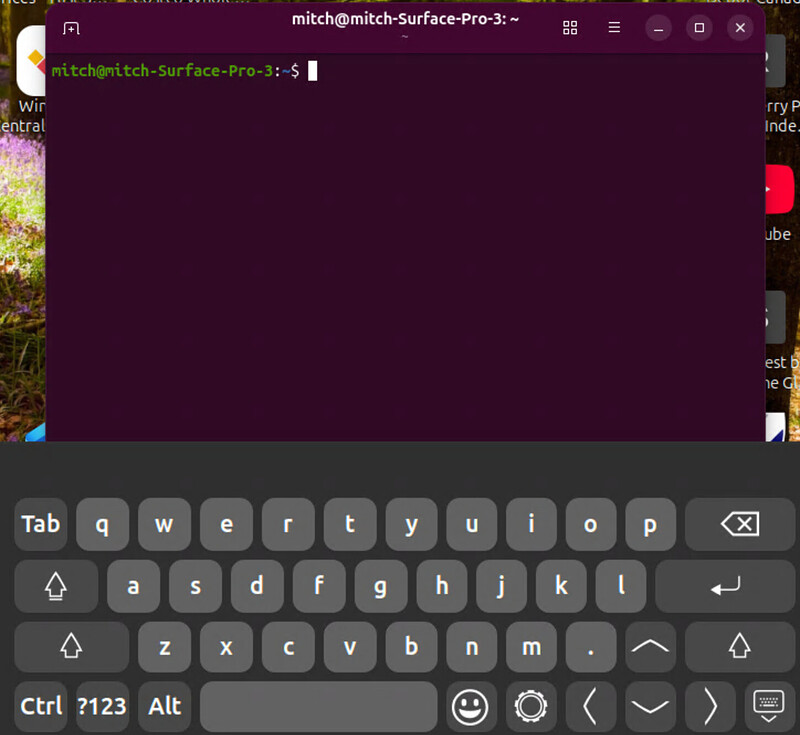800x735 pixels.
Task: Tap the w key
Action: (x=164, y=524)
